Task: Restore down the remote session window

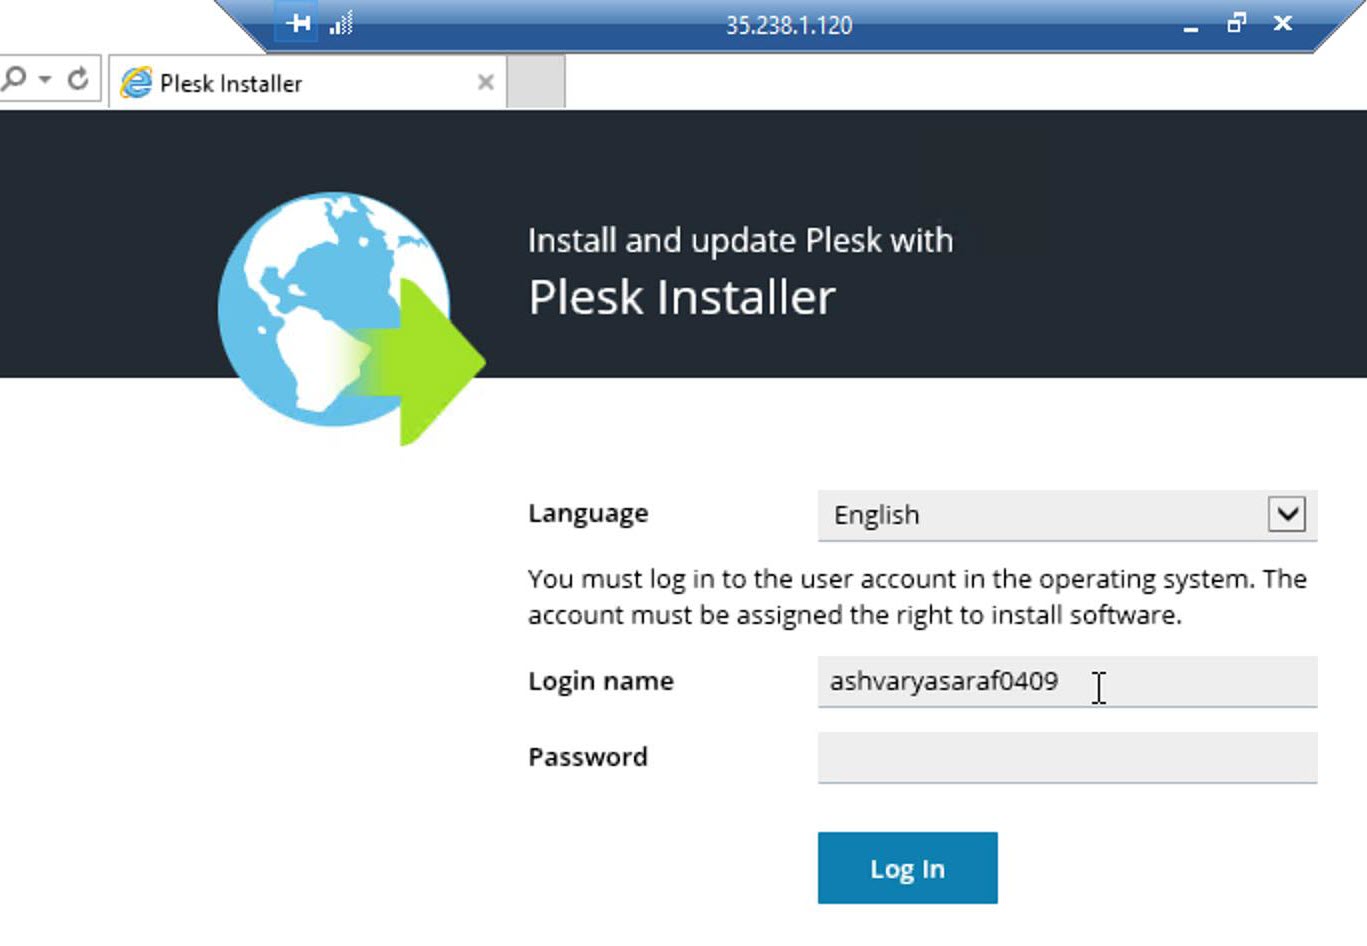Action: click(1237, 23)
